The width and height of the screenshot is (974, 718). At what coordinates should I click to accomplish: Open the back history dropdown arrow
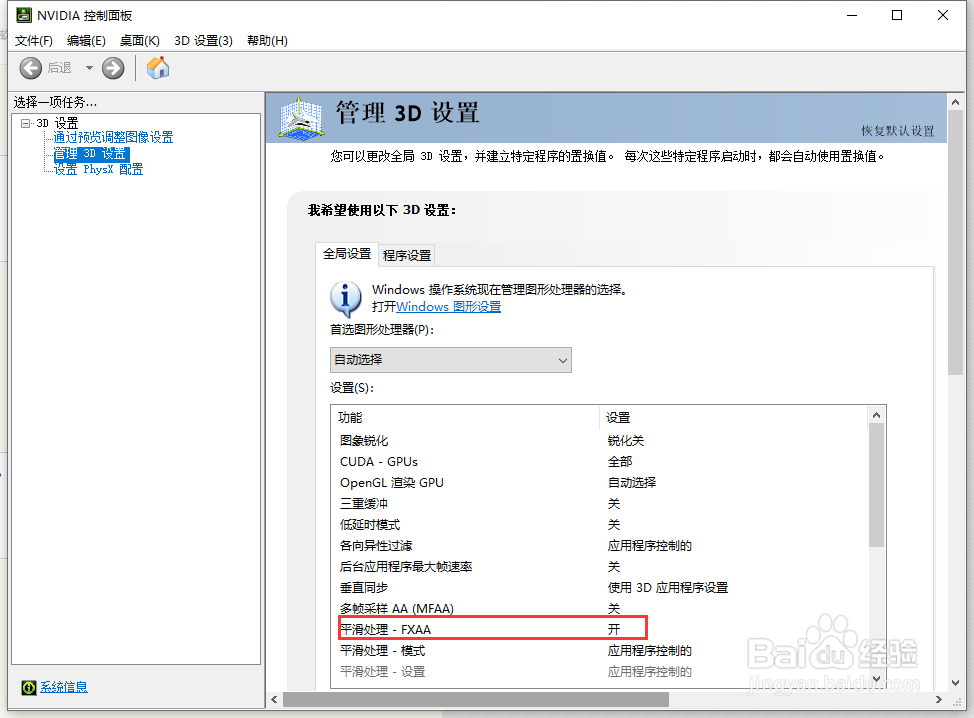point(89,68)
